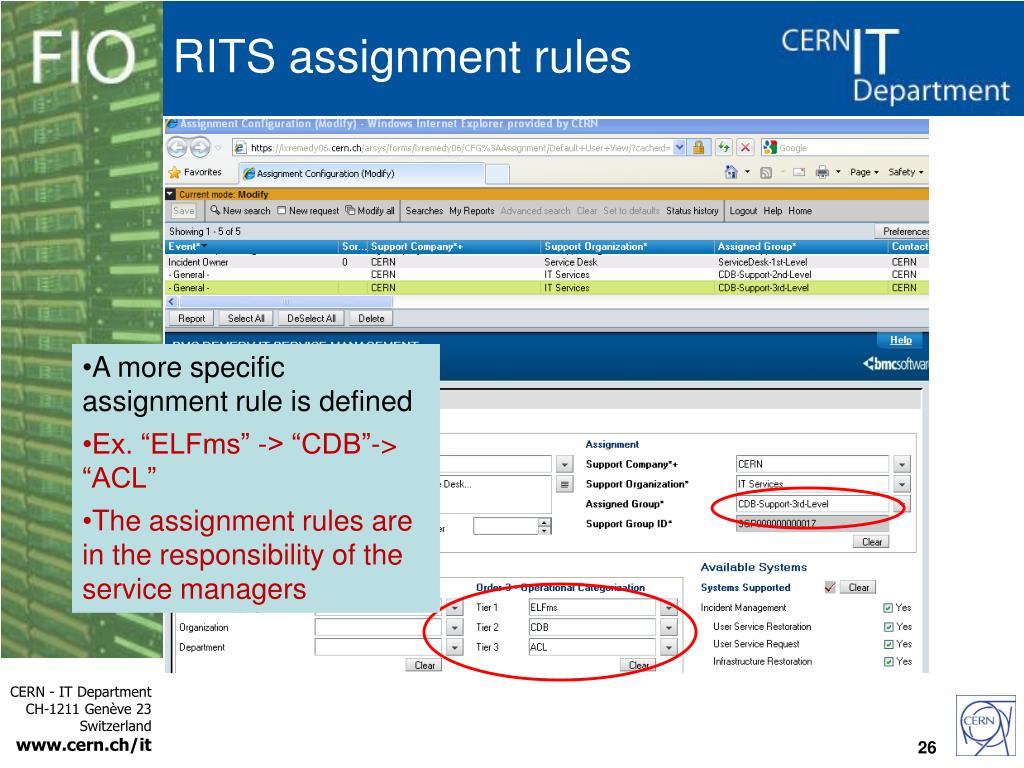Click the Home toolbar link

coord(799,211)
